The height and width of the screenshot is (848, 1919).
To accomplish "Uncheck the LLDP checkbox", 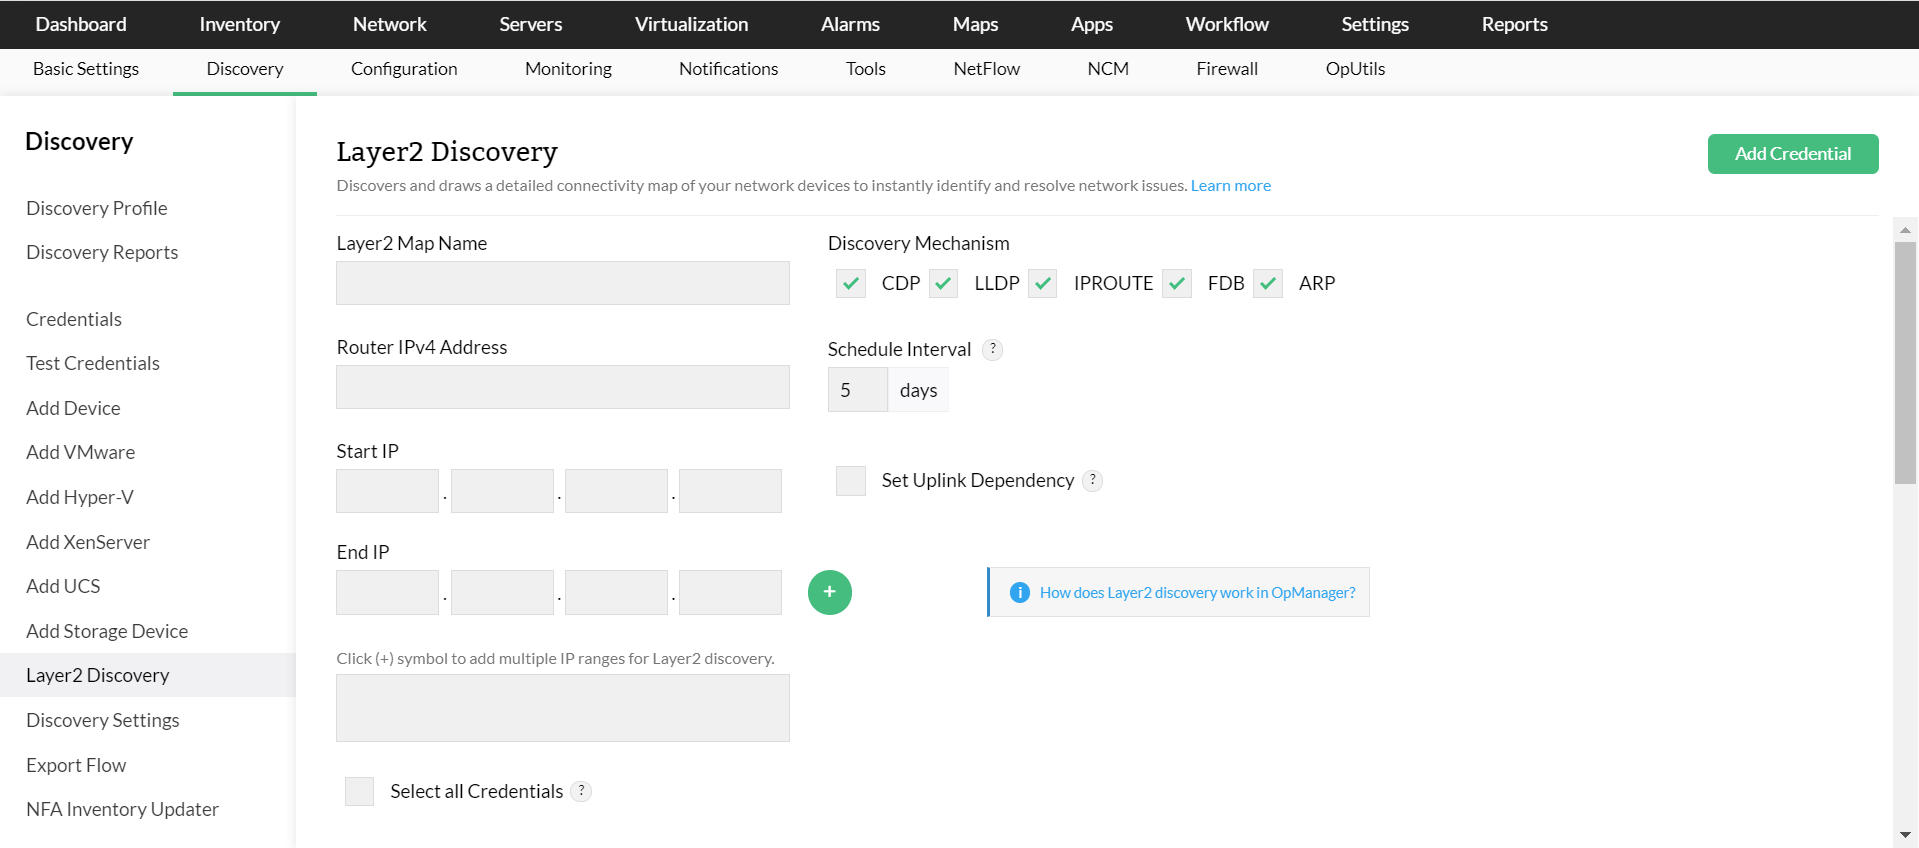I will [943, 284].
